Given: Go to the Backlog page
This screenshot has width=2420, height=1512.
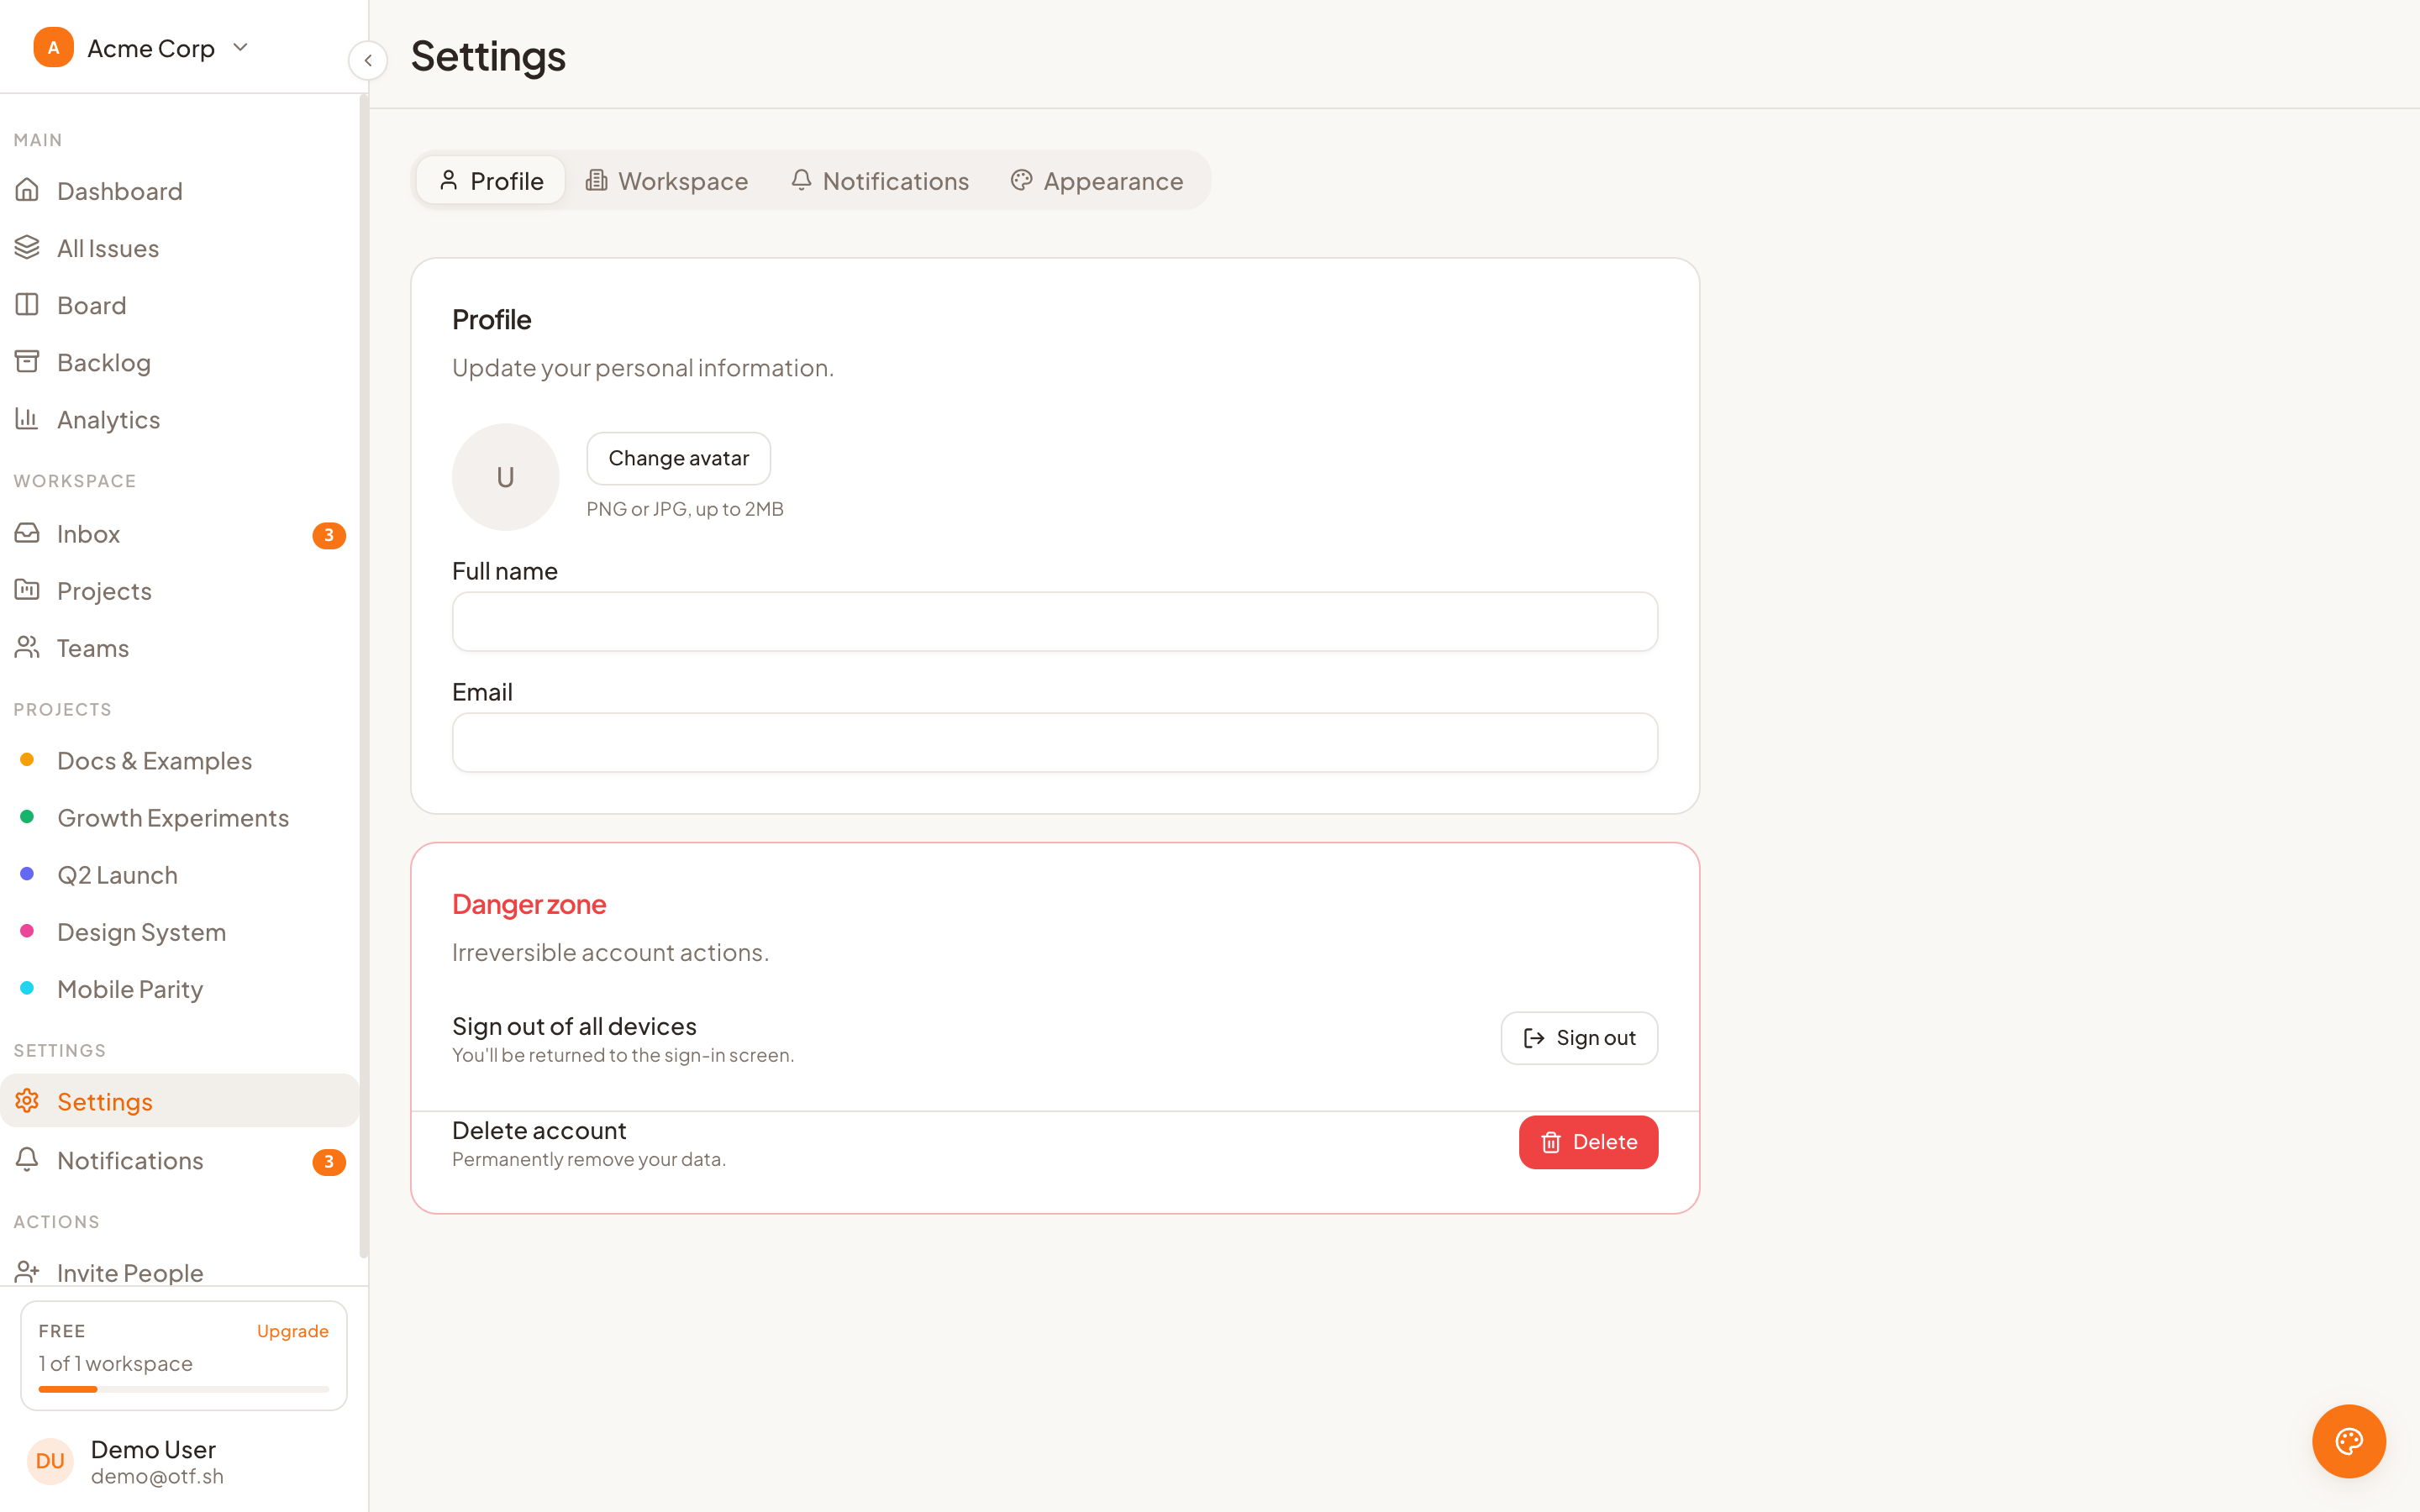Looking at the screenshot, I should coord(180,362).
